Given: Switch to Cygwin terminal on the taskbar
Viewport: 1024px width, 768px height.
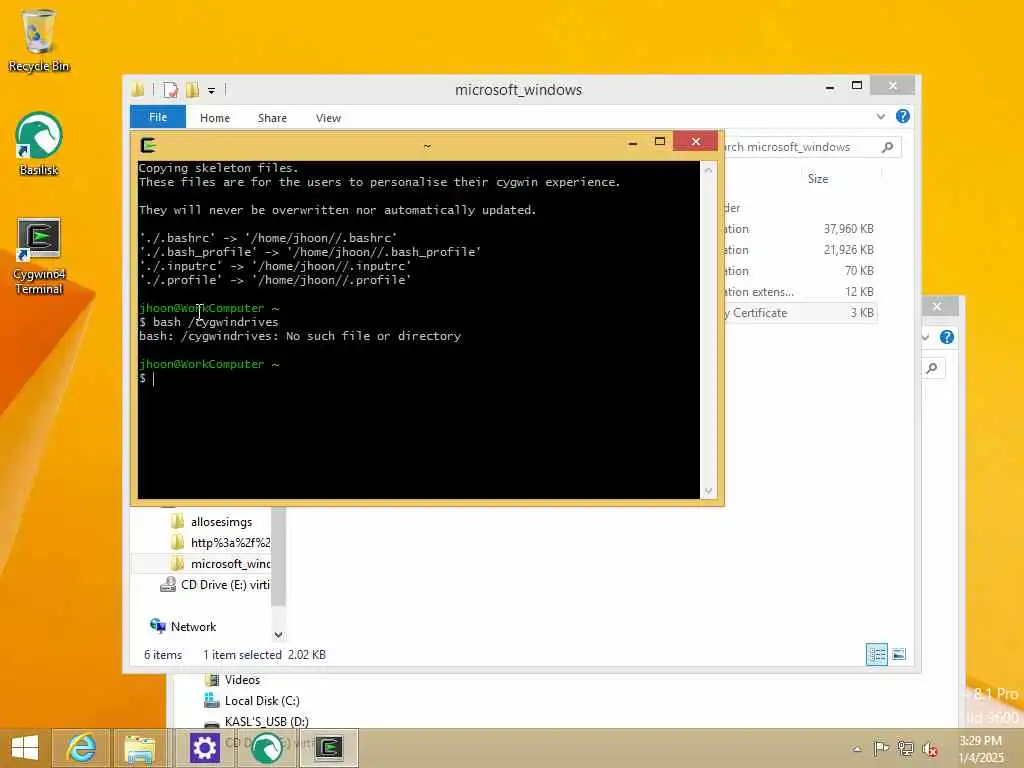Looking at the screenshot, I should (329, 748).
